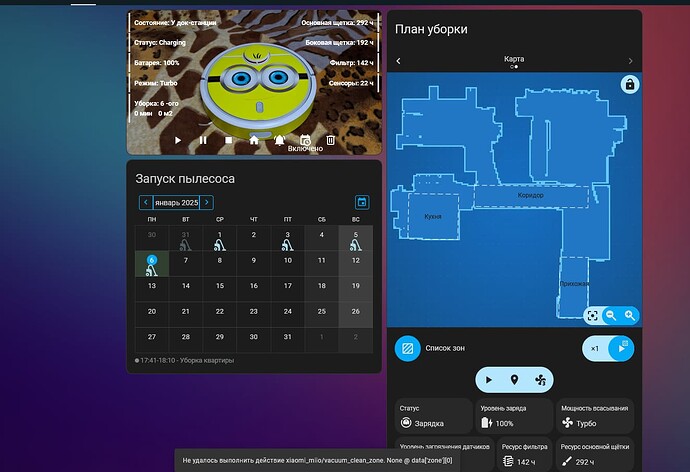Click the Карта map mode label
This screenshot has height=472, width=690.
[x=514, y=59]
